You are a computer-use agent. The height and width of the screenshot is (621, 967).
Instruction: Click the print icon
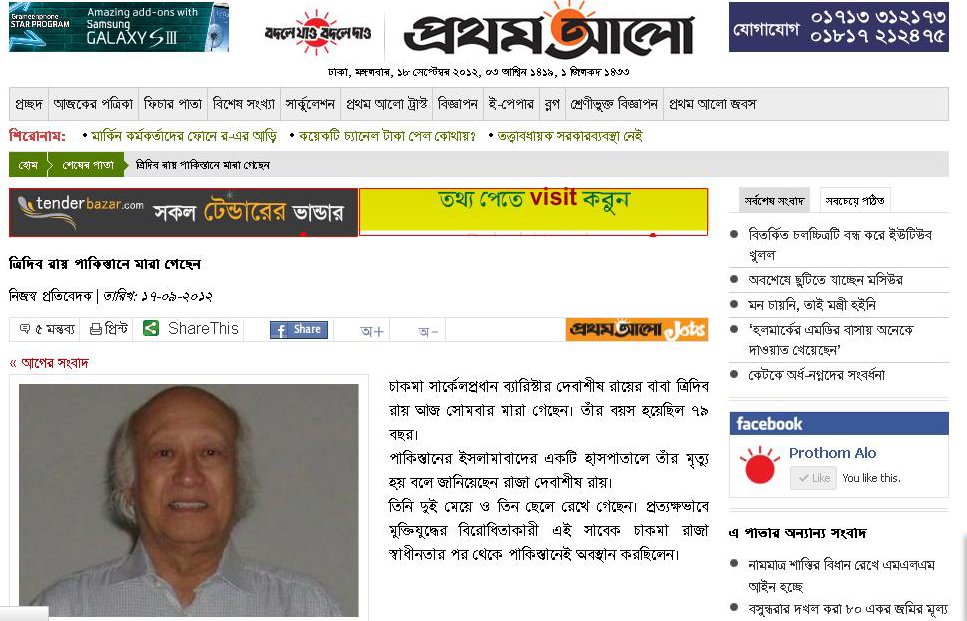click(96, 329)
